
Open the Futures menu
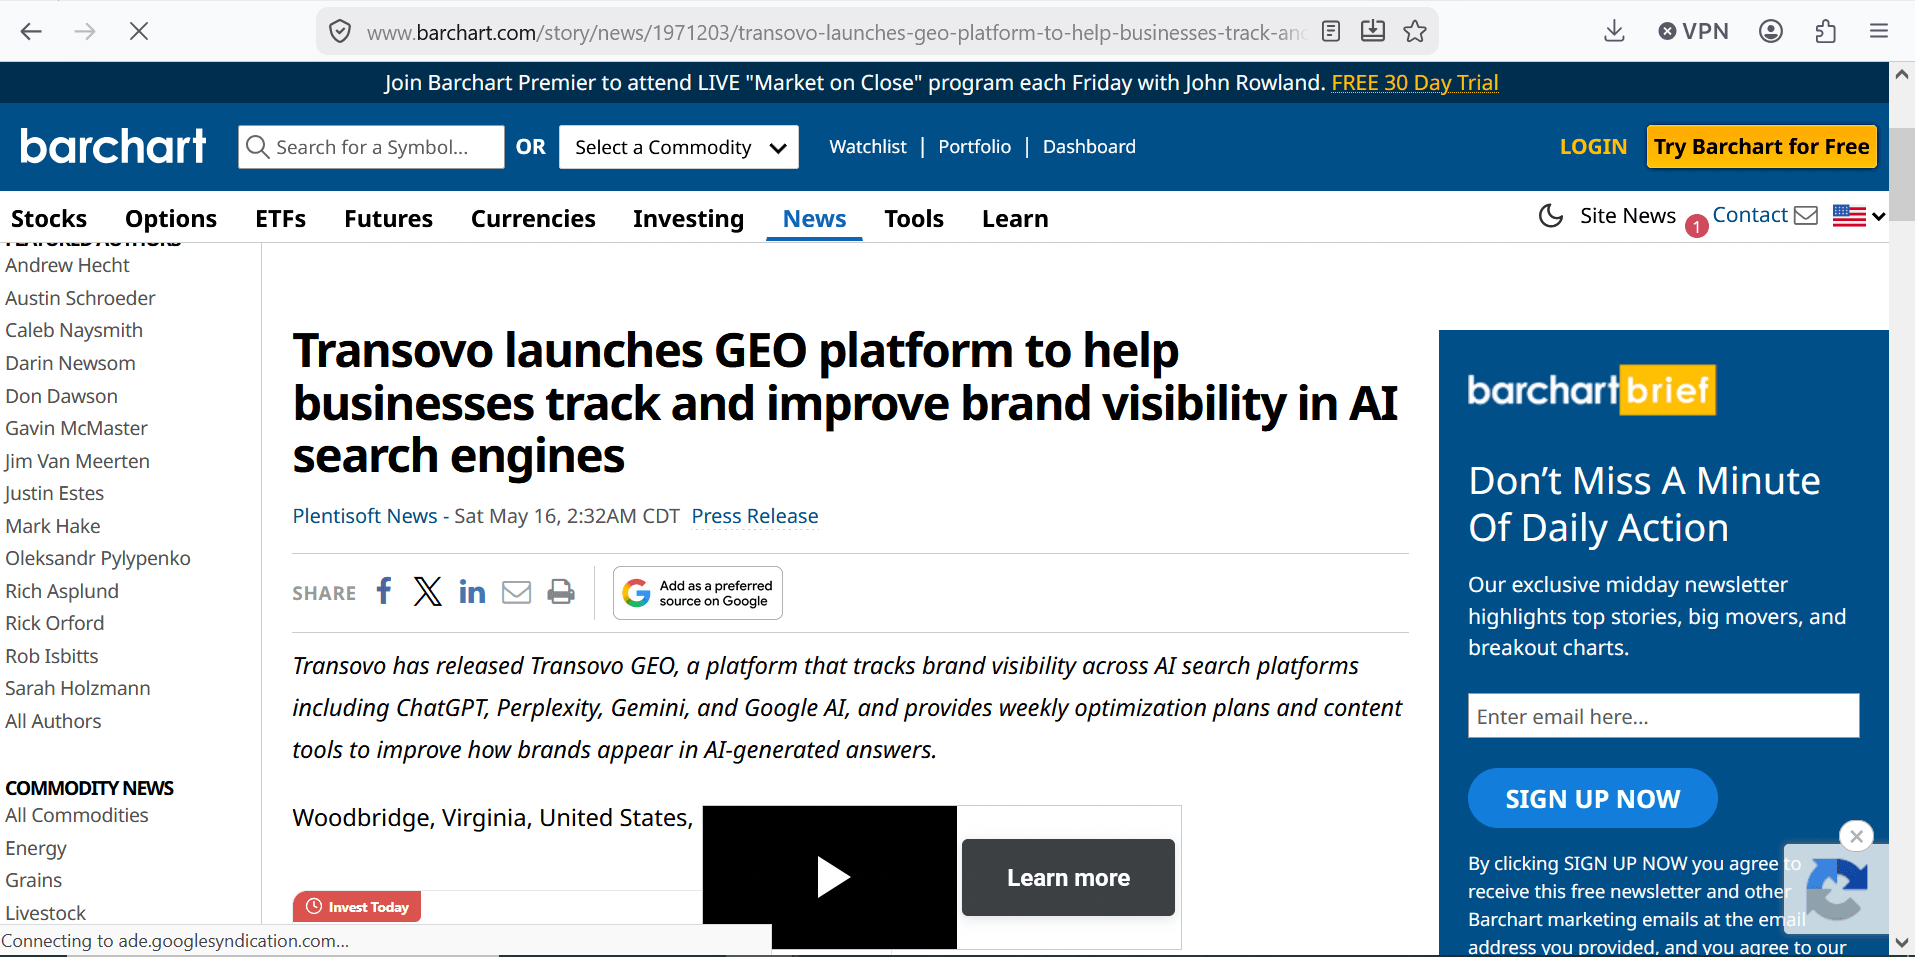(x=389, y=219)
